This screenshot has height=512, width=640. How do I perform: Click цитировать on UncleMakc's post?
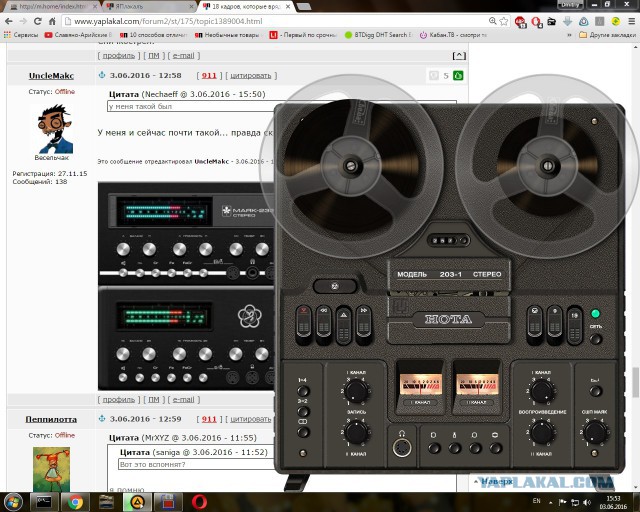pos(251,76)
